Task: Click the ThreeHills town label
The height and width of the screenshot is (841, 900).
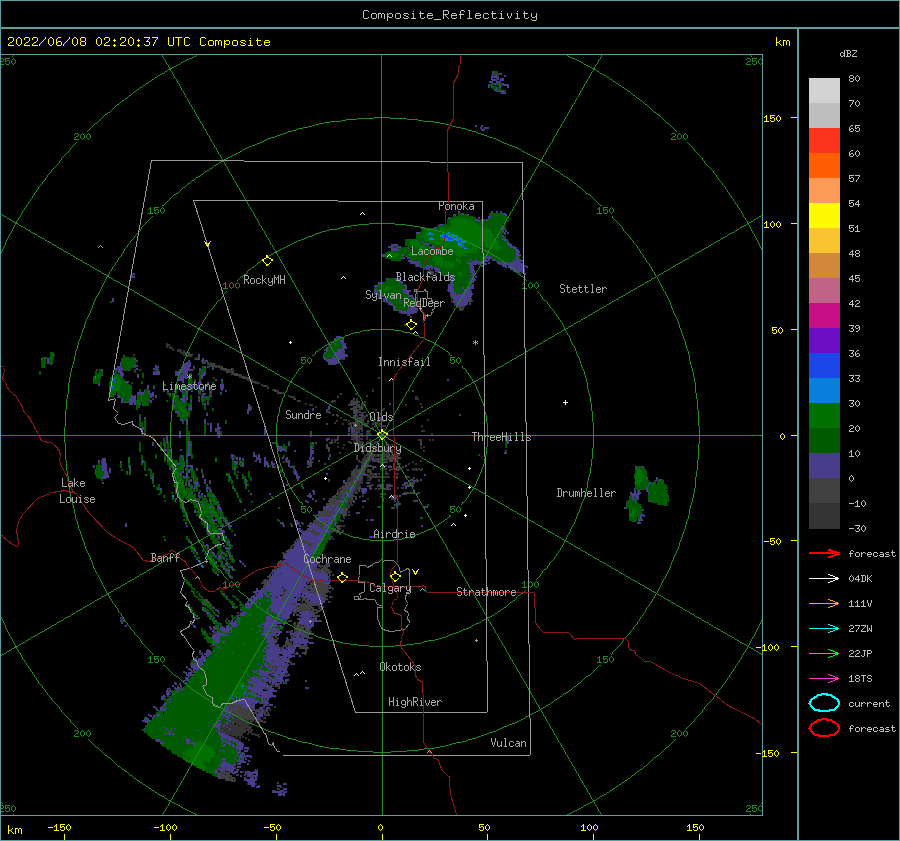Action: 501,437
